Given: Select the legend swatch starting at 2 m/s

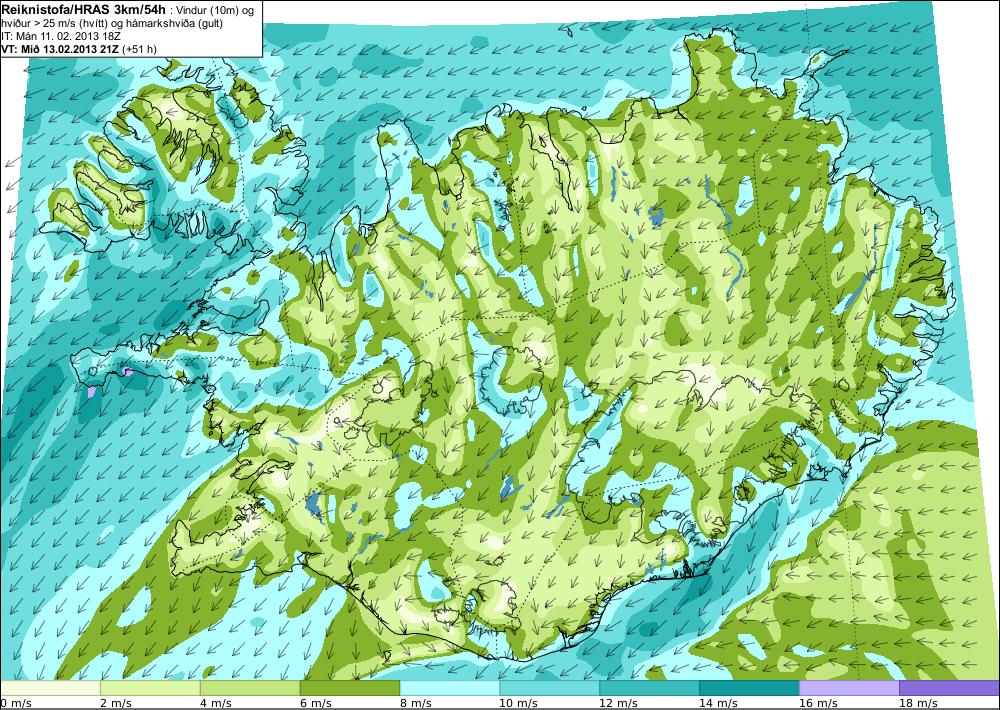Looking at the screenshot, I should (151, 688).
